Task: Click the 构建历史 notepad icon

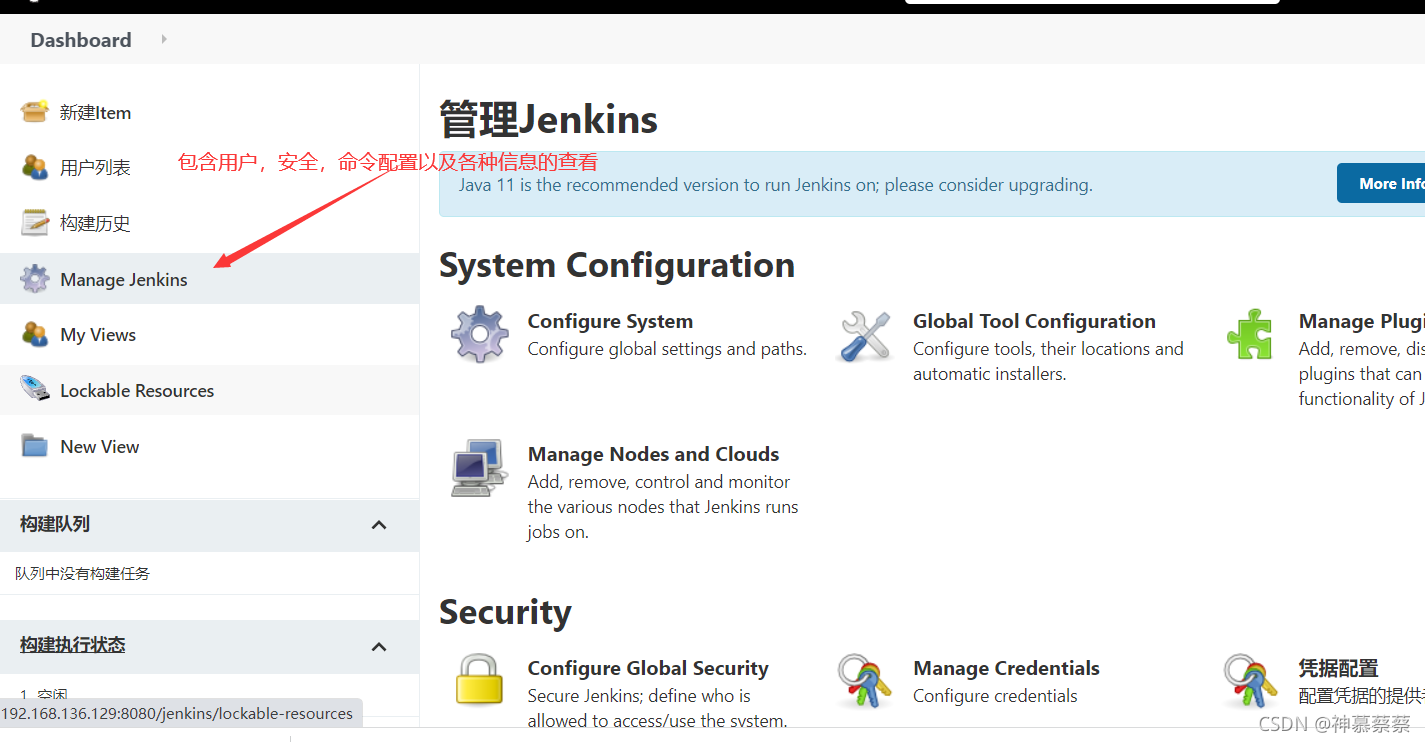Action: pos(35,222)
